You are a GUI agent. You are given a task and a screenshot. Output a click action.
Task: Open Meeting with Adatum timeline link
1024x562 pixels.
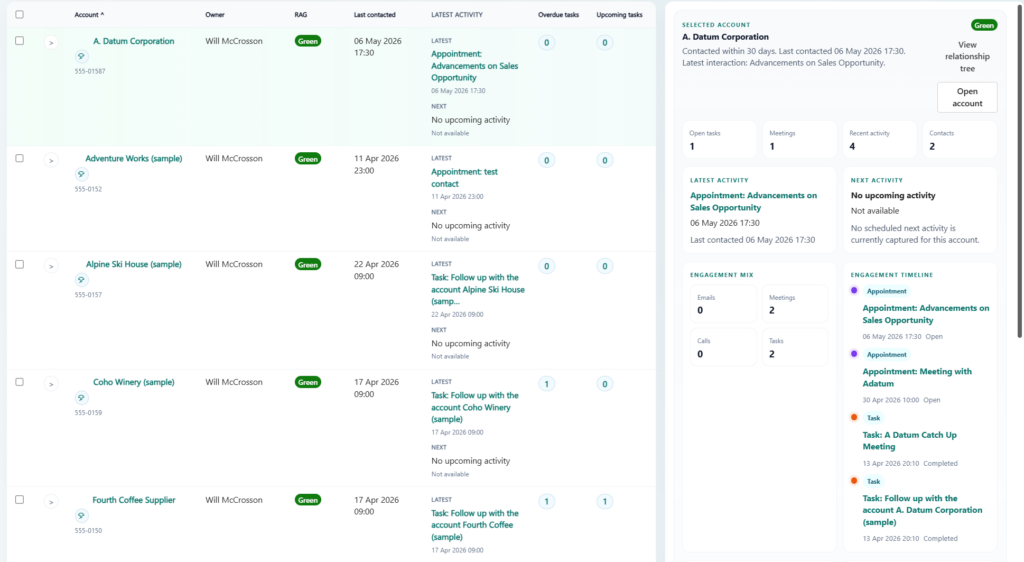(917, 377)
